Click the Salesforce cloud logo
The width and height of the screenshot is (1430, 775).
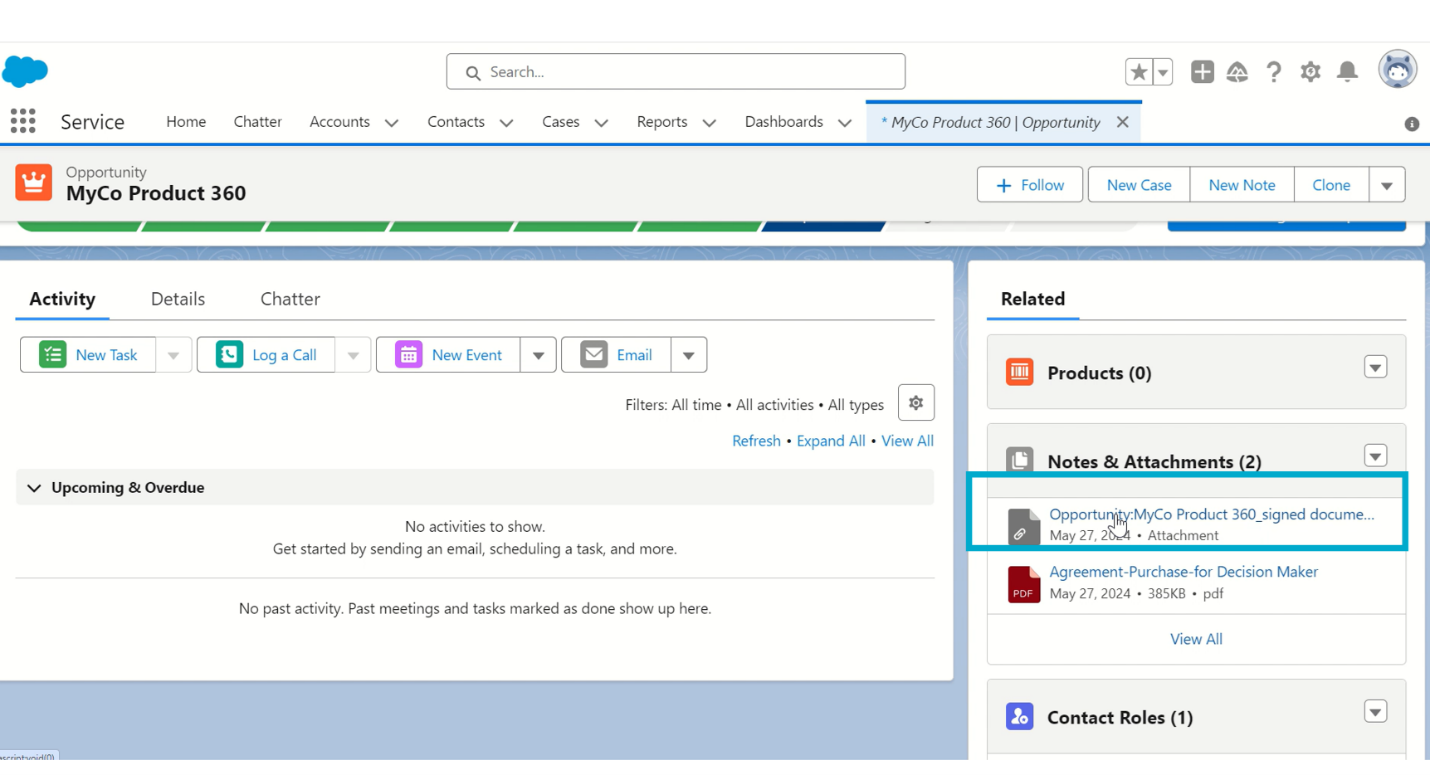click(25, 72)
